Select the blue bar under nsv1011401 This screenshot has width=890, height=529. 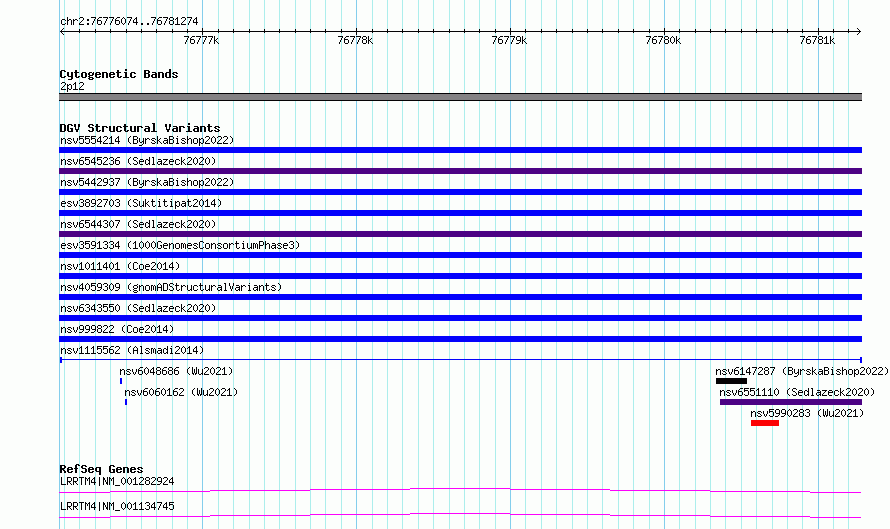point(460,276)
